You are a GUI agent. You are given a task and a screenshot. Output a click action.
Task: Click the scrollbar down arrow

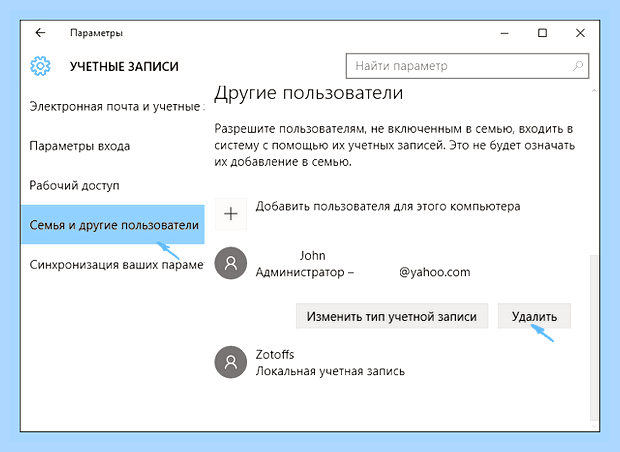pyautogui.click(x=594, y=426)
